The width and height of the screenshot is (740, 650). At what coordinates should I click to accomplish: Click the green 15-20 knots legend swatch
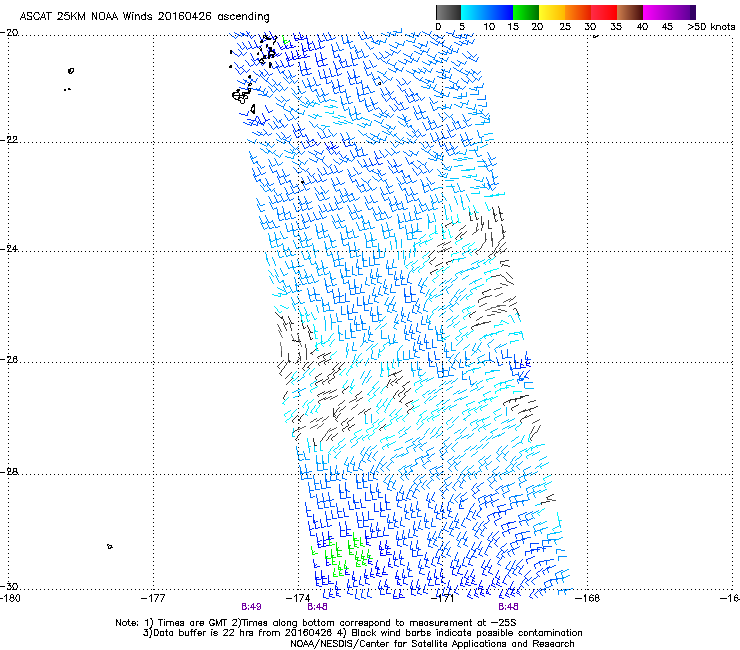click(526, 12)
